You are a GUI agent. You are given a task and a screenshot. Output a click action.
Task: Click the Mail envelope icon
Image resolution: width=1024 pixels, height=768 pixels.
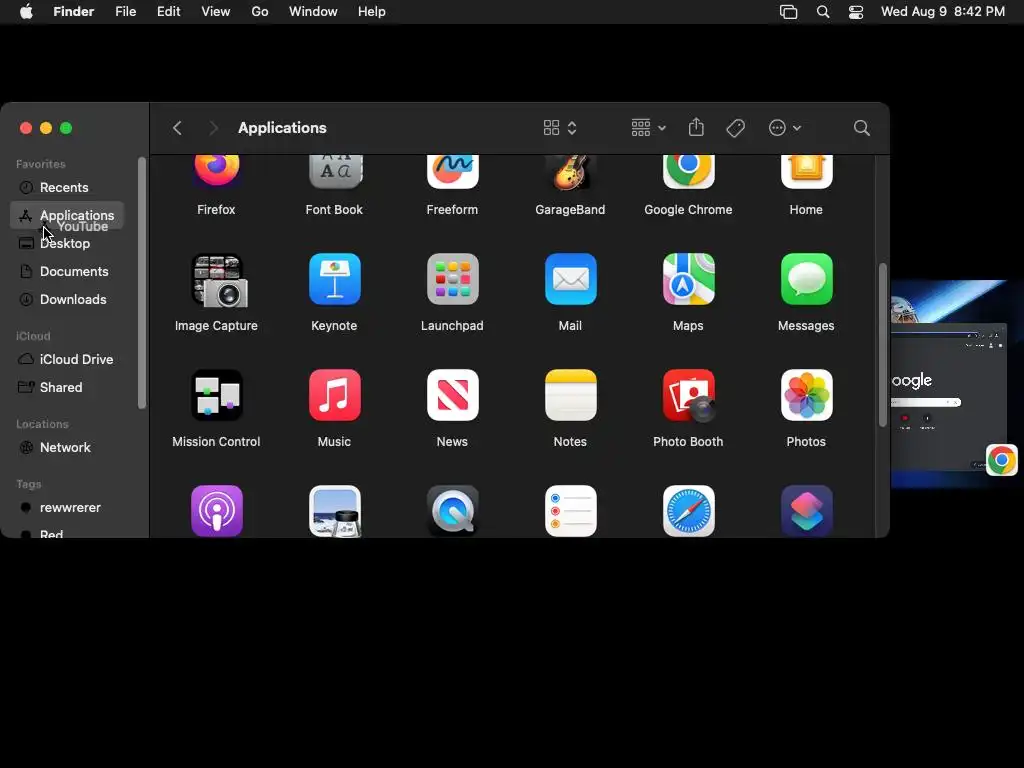tap(570, 279)
